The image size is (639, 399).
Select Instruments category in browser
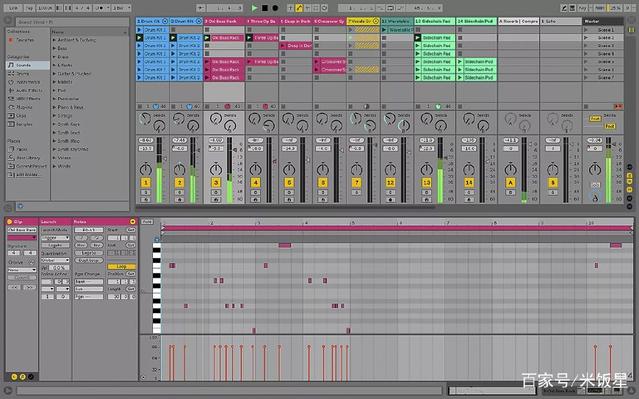pyautogui.click(x=28, y=82)
